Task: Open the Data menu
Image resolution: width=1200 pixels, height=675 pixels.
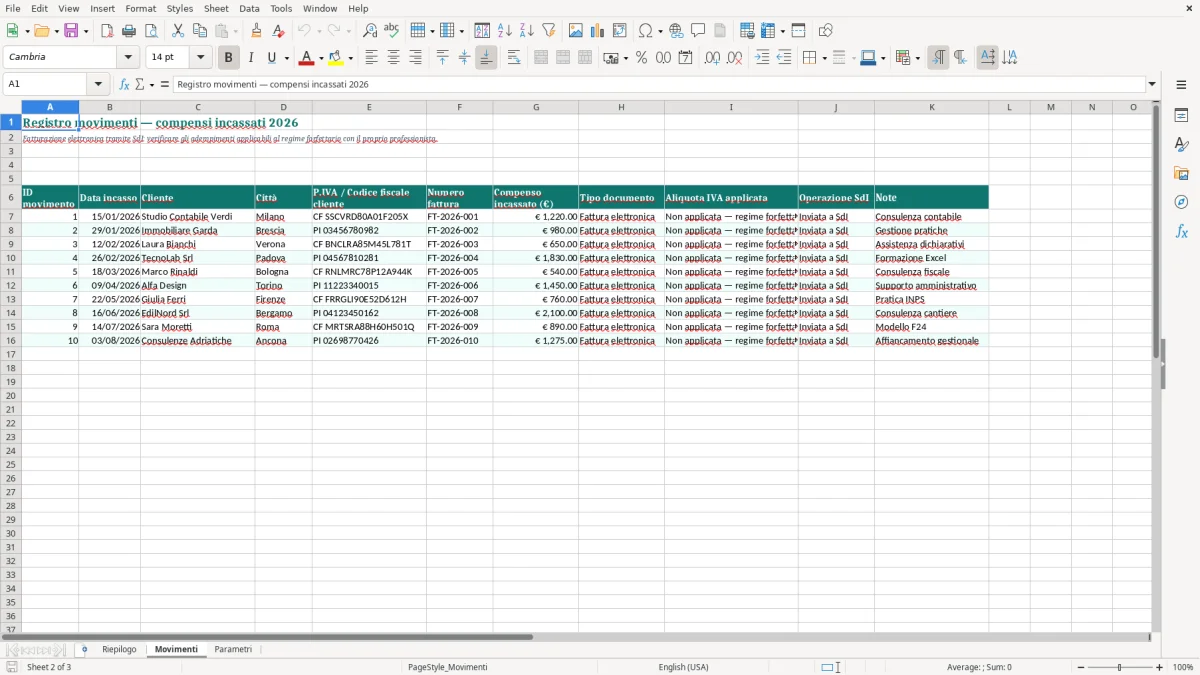Action: coord(249,8)
